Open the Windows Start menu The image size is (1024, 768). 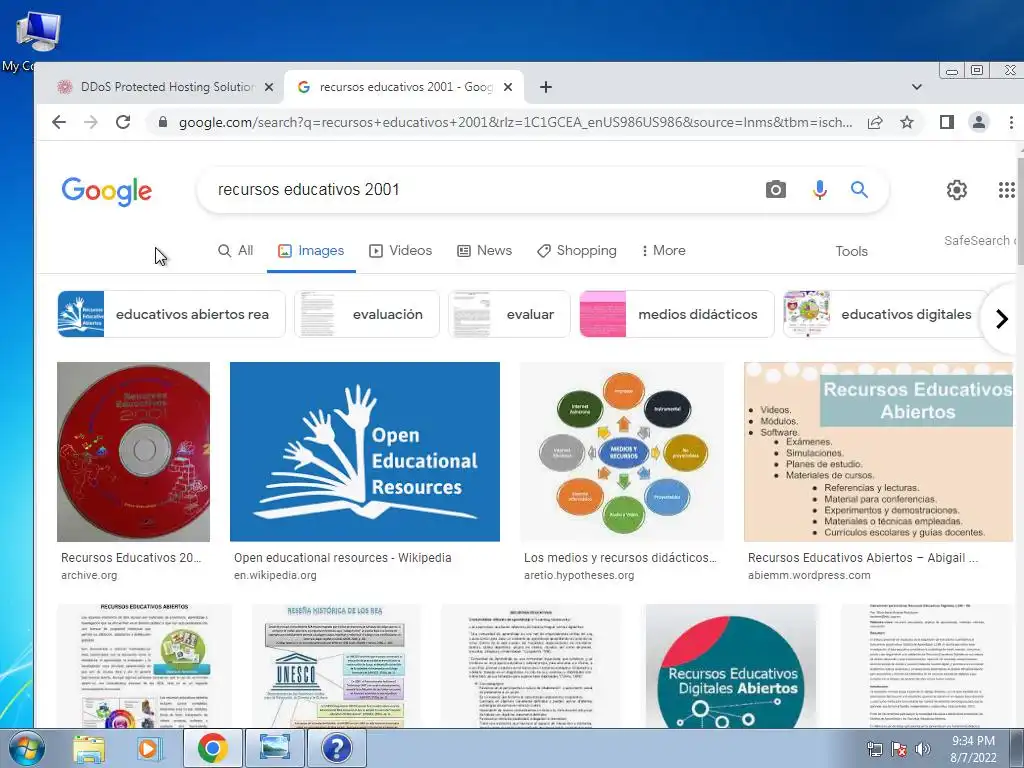(26, 748)
